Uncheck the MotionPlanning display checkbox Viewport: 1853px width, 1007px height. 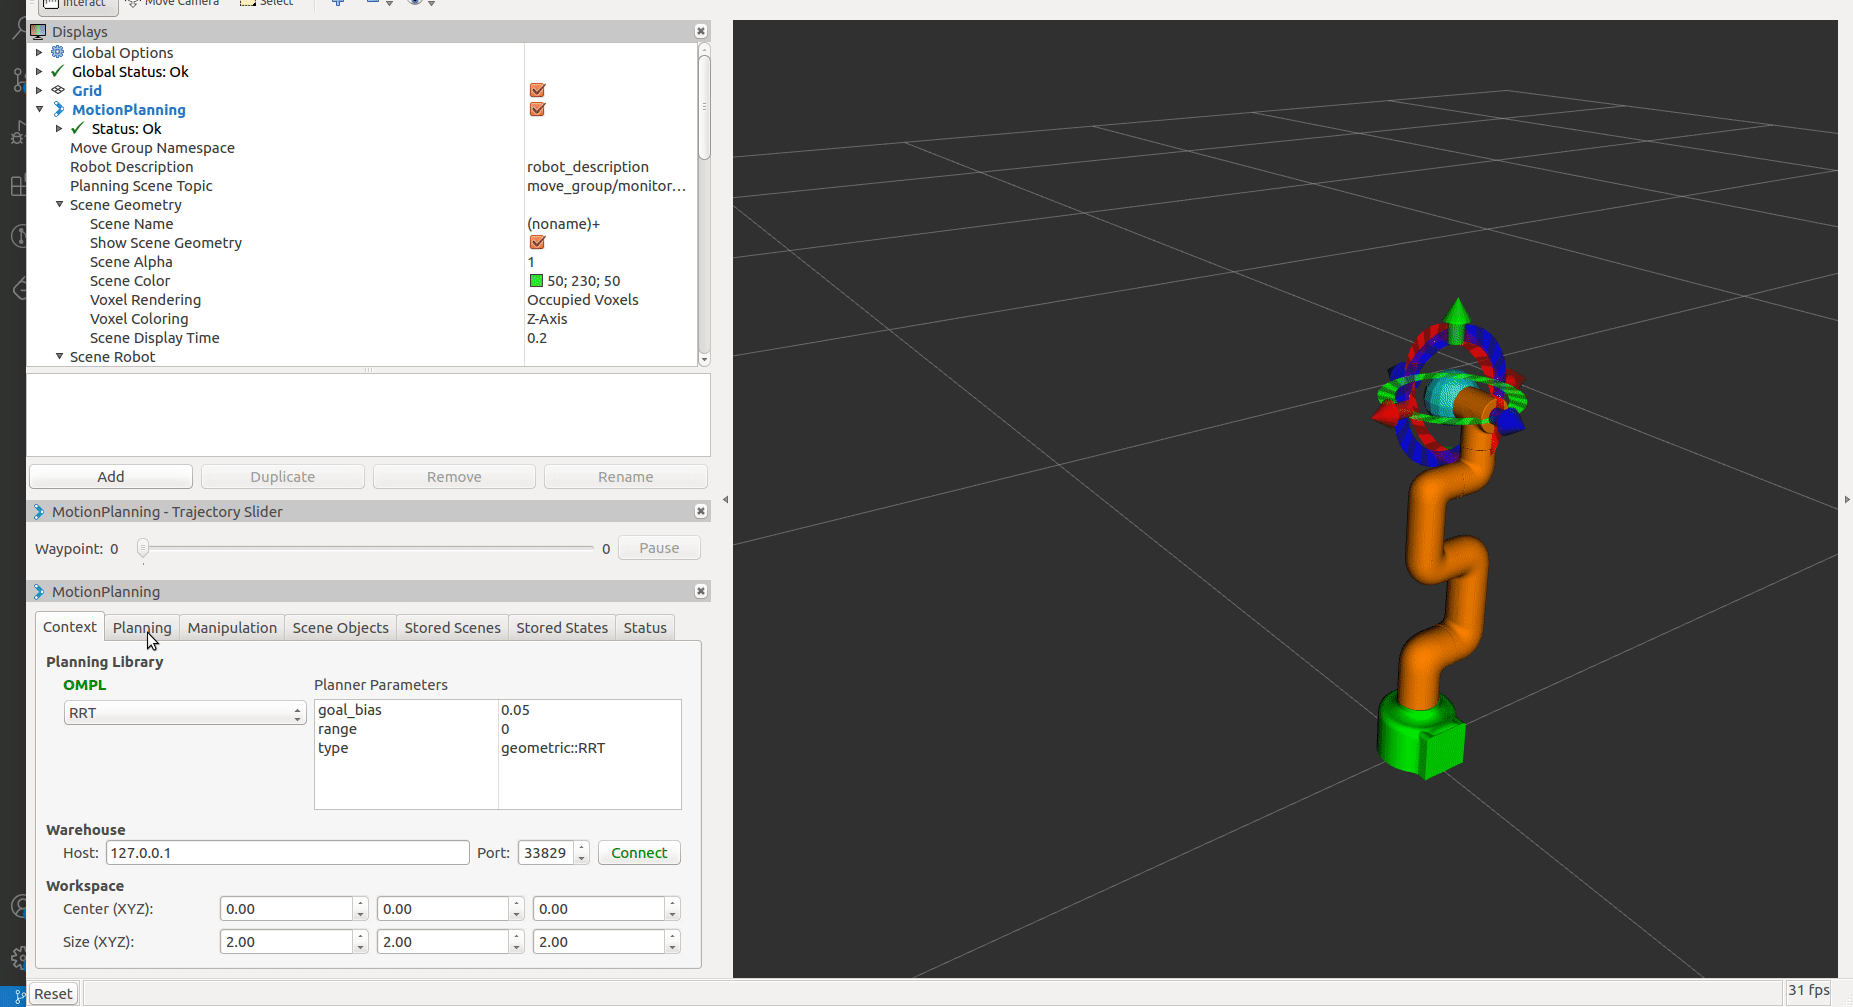(537, 109)
